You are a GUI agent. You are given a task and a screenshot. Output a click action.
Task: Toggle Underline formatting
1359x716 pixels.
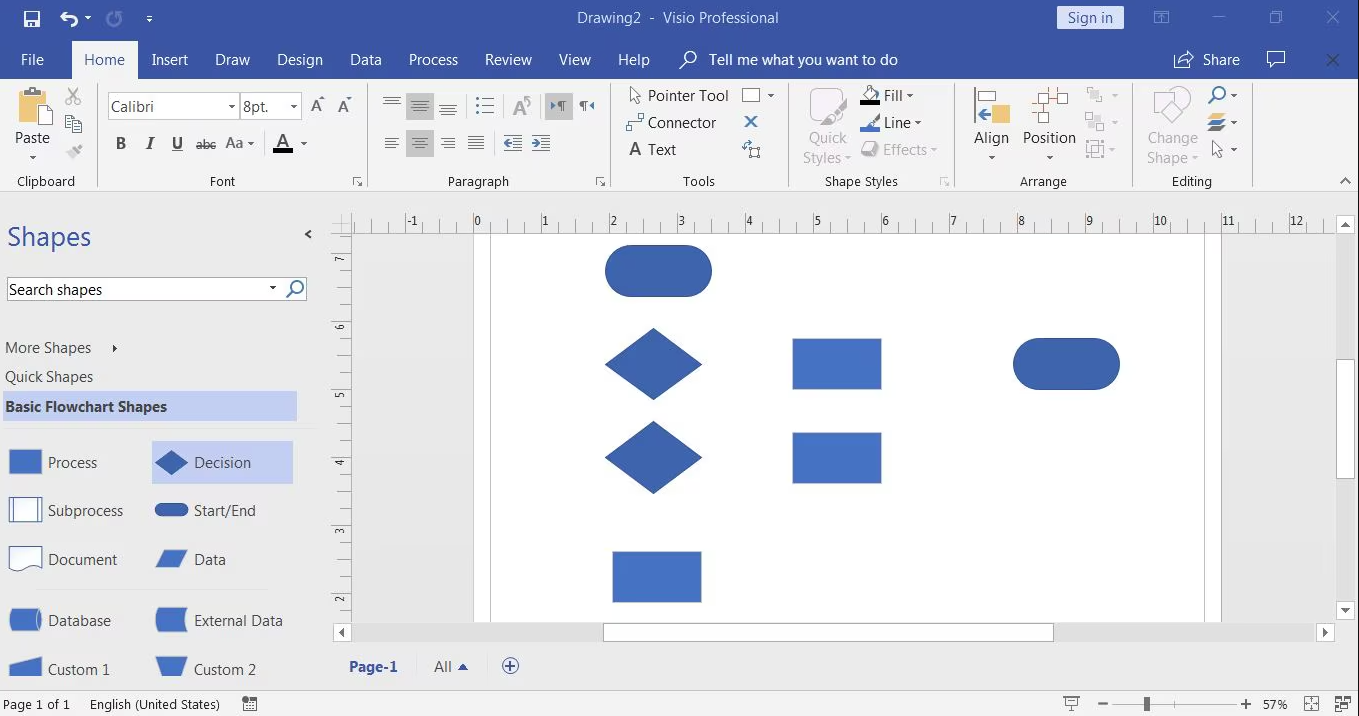177,144
